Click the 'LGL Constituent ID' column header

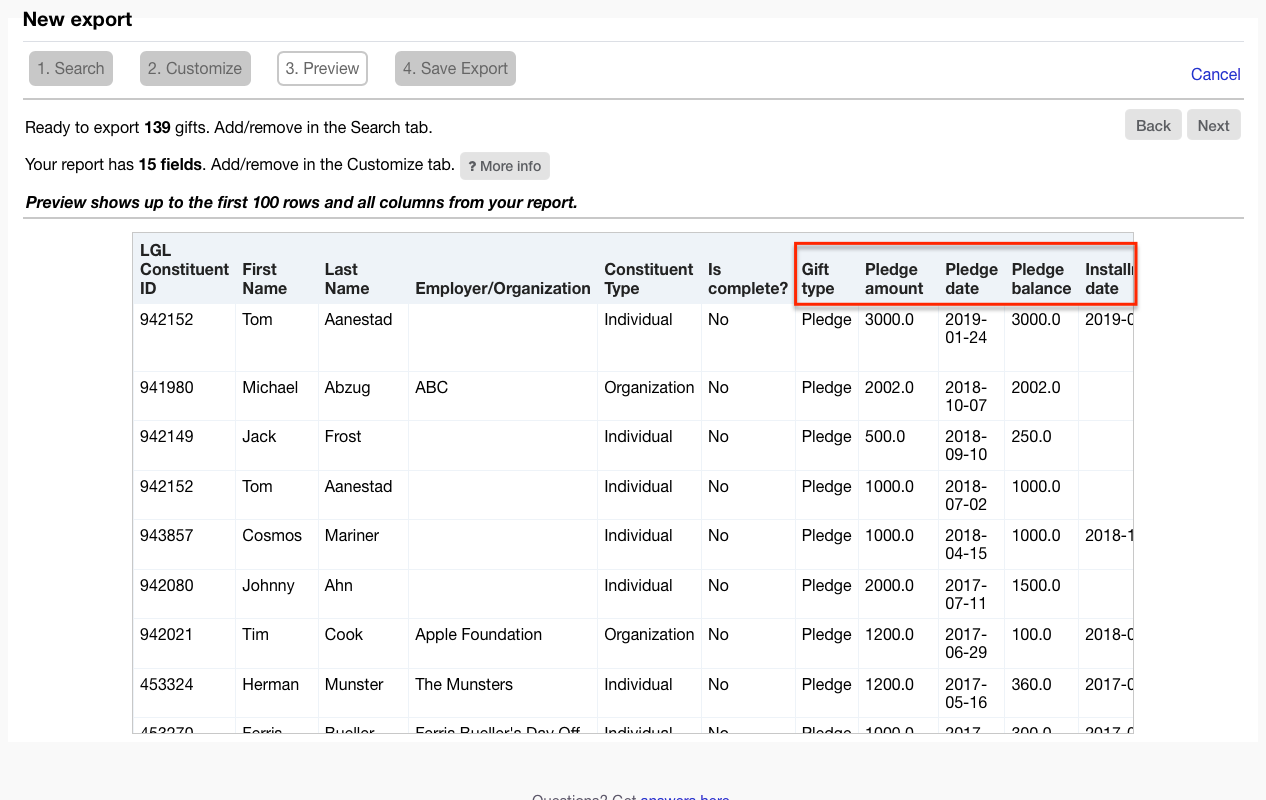tap(184, 269)
